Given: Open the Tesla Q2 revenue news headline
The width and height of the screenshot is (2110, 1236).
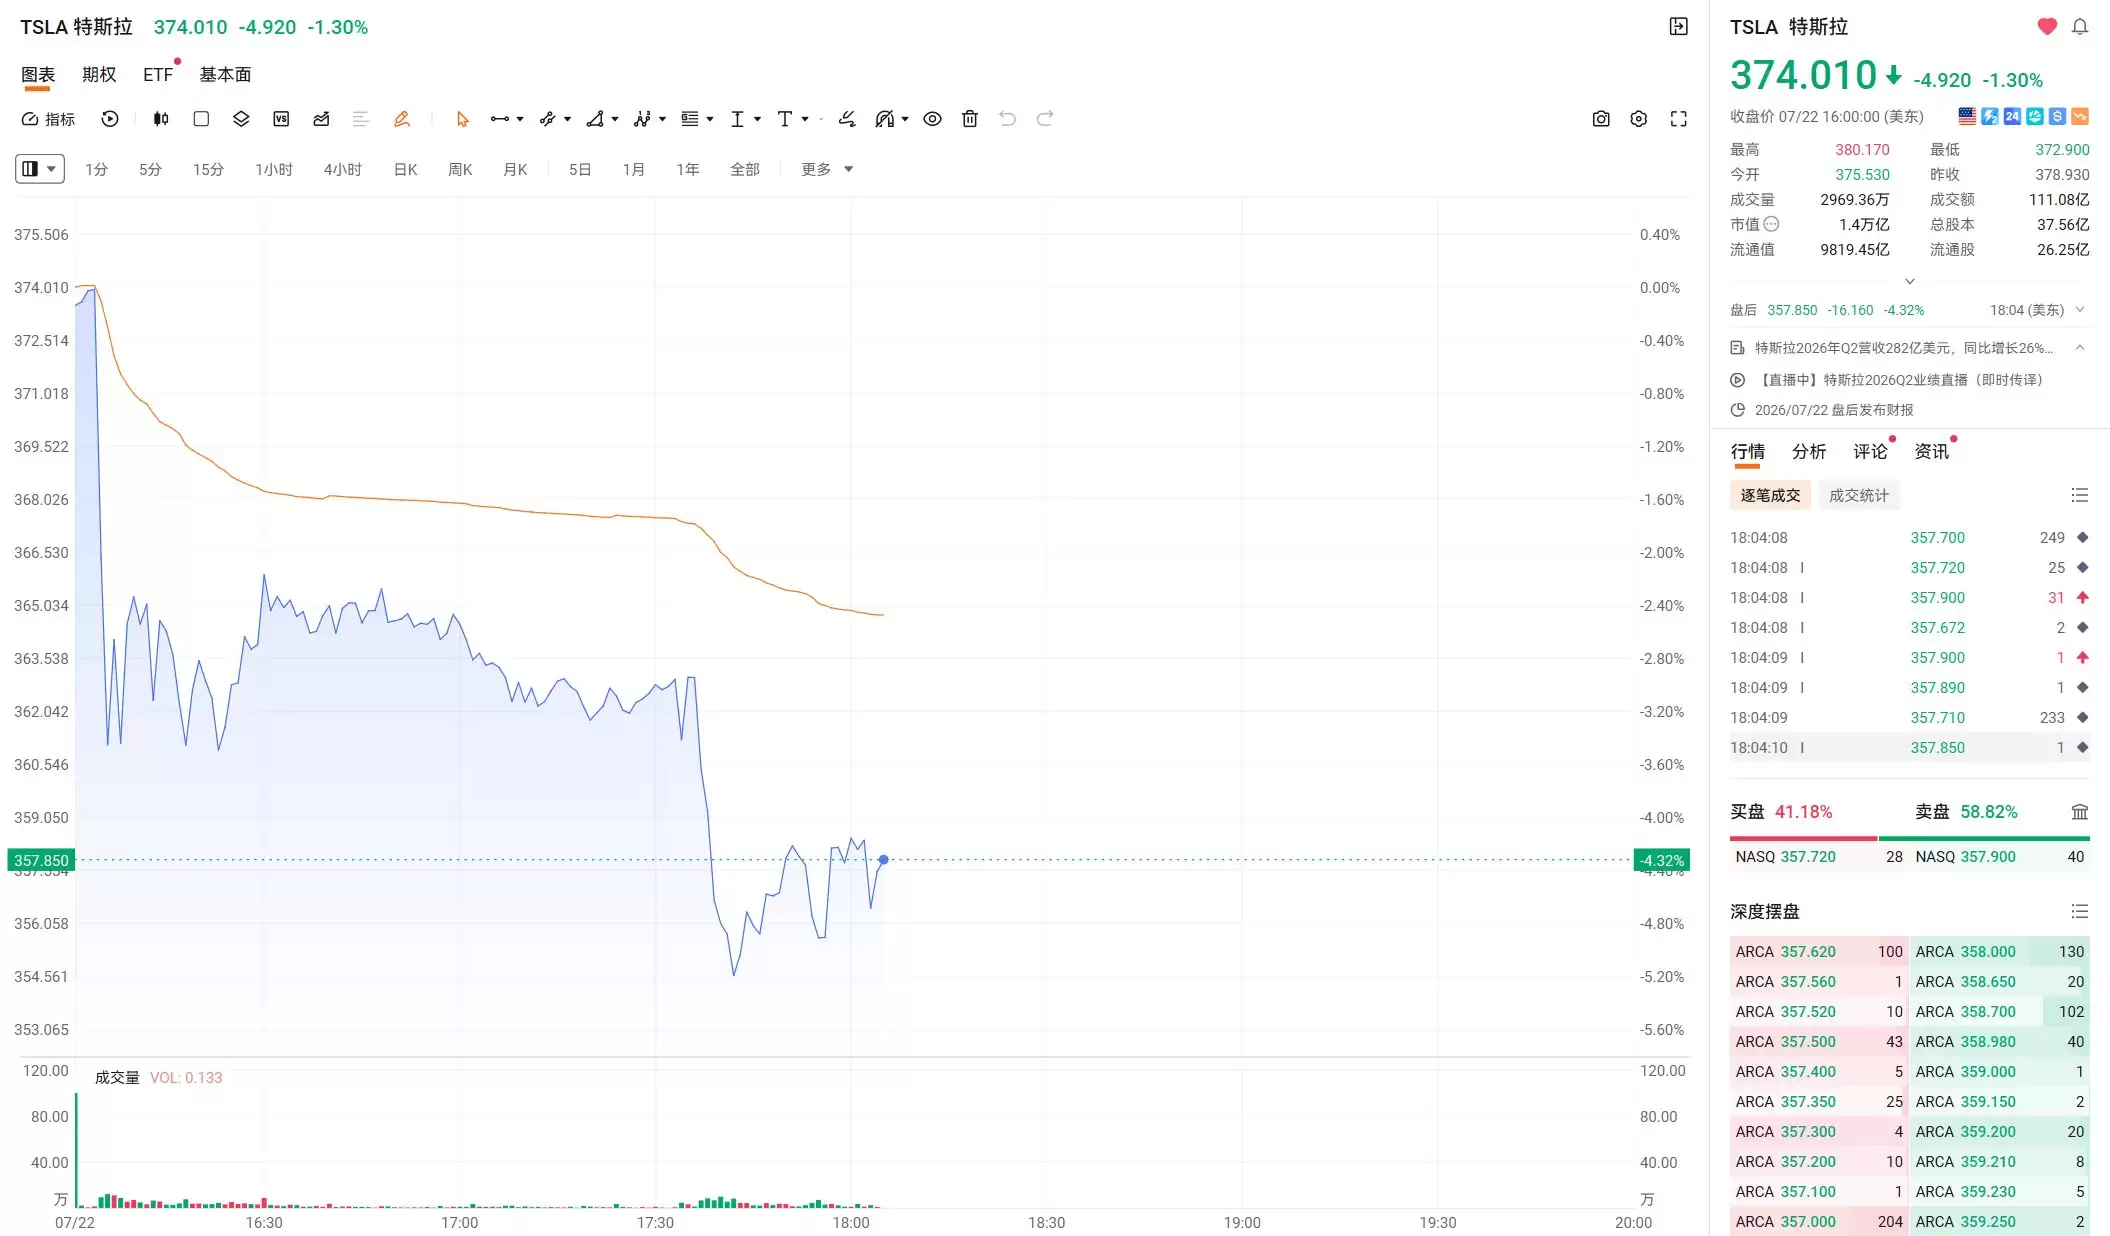Looking at the screenshot, I should tap(1904, 348).
